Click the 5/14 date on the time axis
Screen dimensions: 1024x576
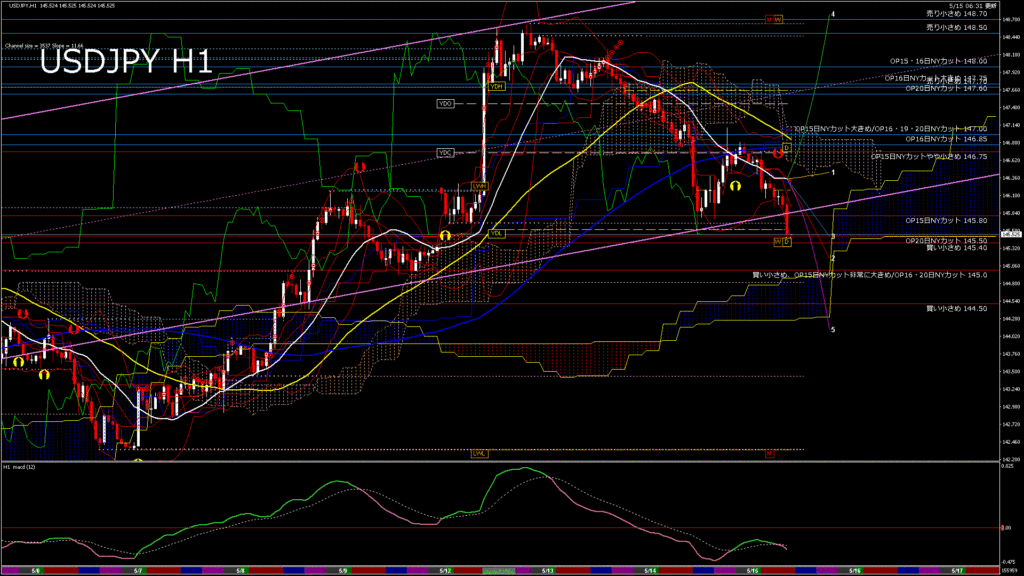(x=650, y=571)
